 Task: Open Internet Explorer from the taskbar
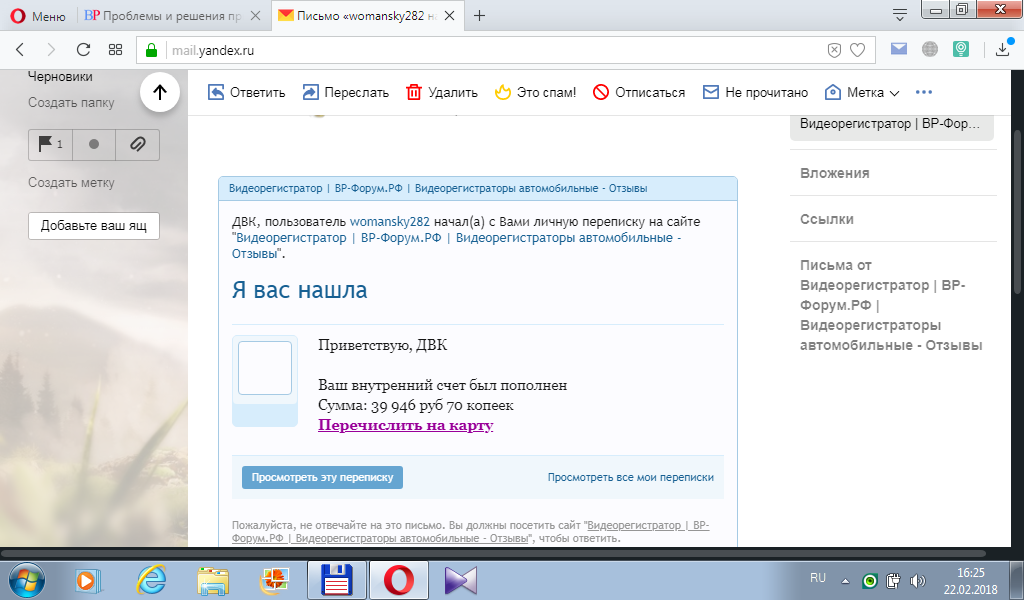(151, 579)
